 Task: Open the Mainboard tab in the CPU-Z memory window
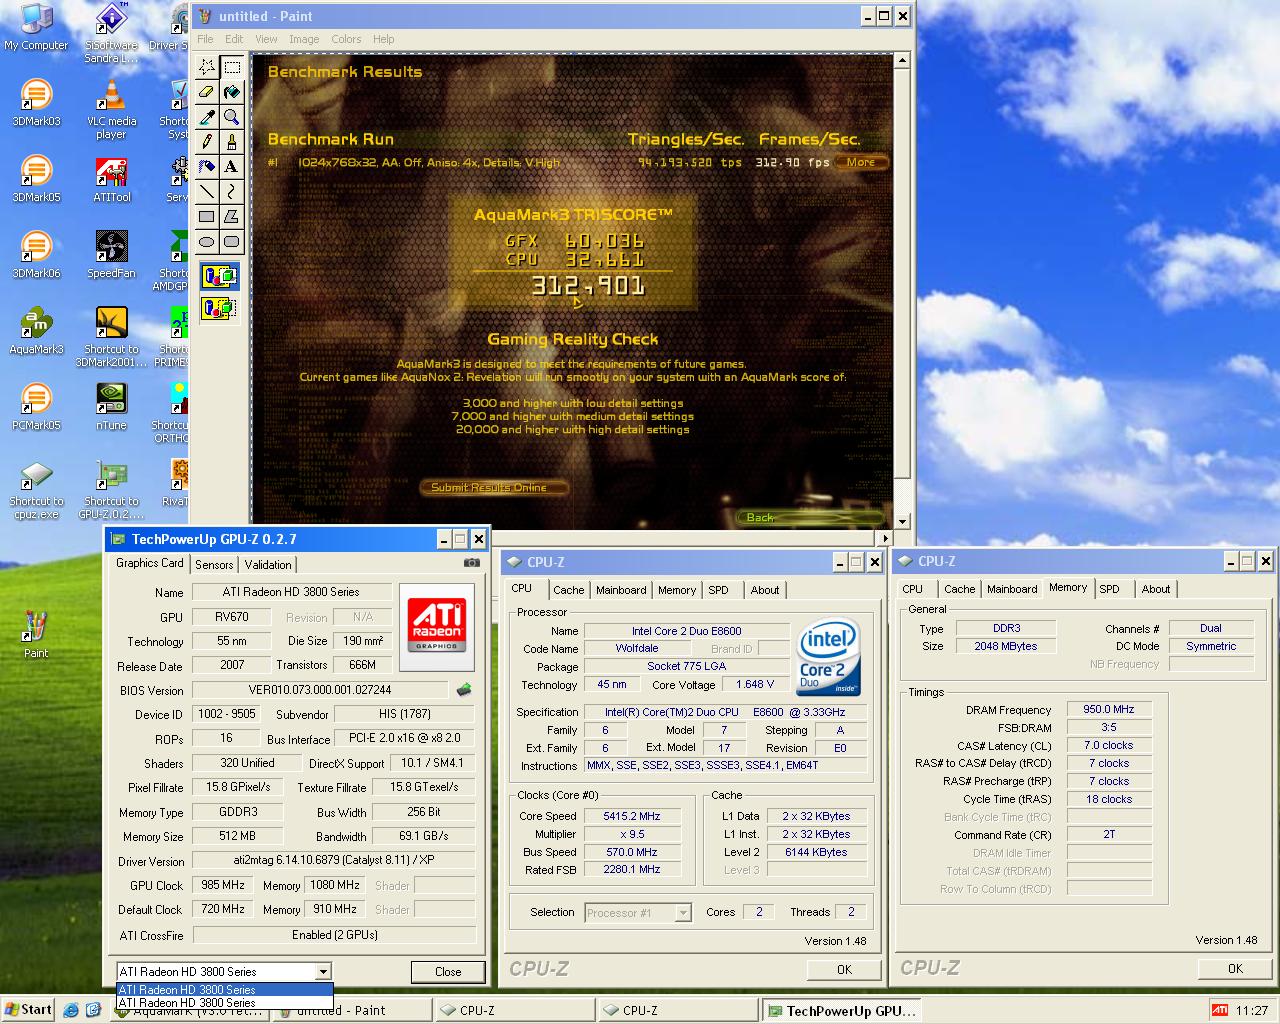(x=1012, y=589)
